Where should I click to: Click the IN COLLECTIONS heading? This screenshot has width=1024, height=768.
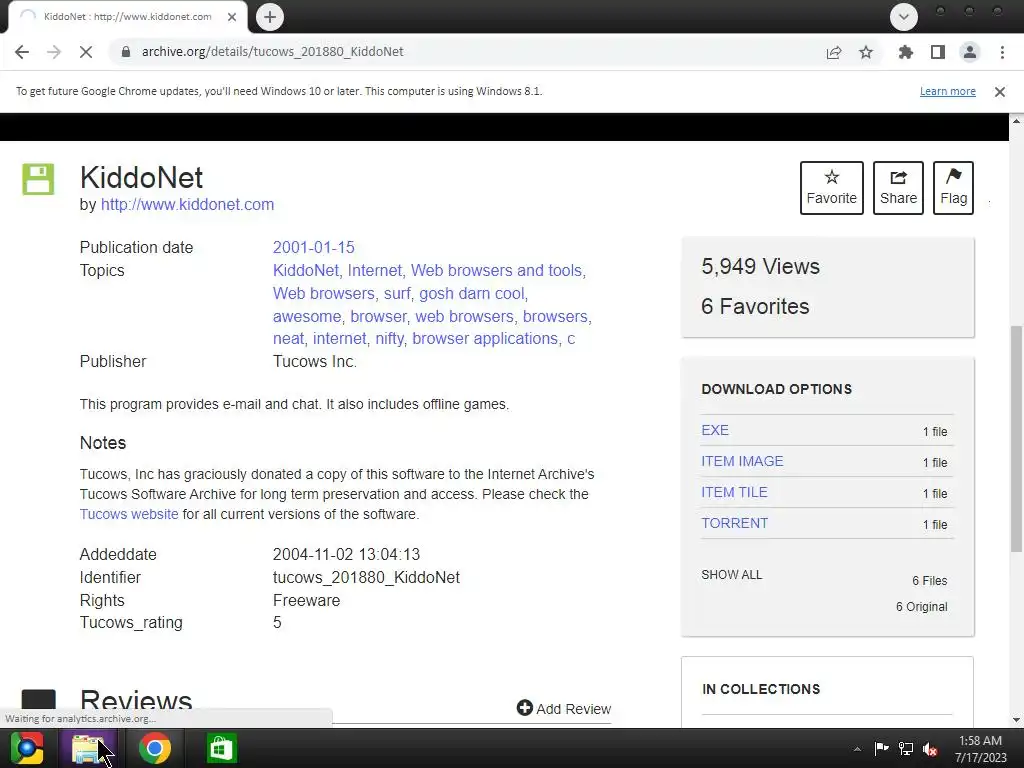point(761,689)
